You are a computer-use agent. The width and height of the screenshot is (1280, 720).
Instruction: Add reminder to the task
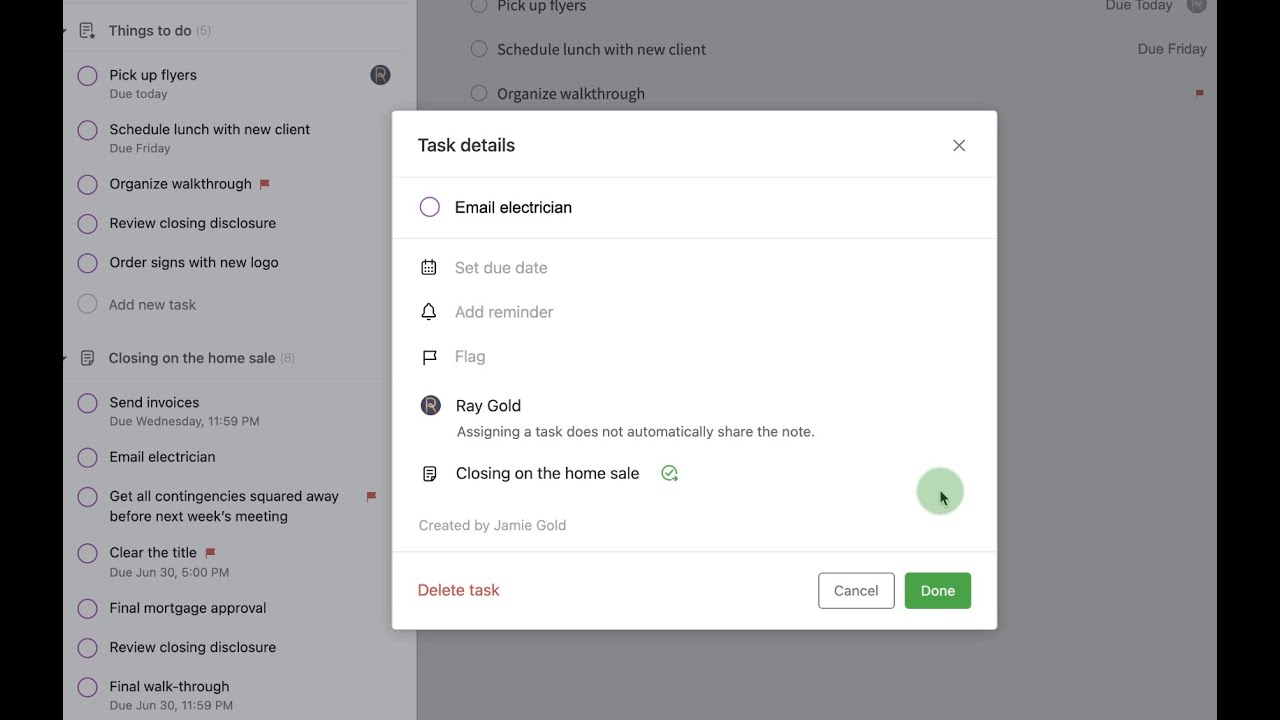[504, 312]
